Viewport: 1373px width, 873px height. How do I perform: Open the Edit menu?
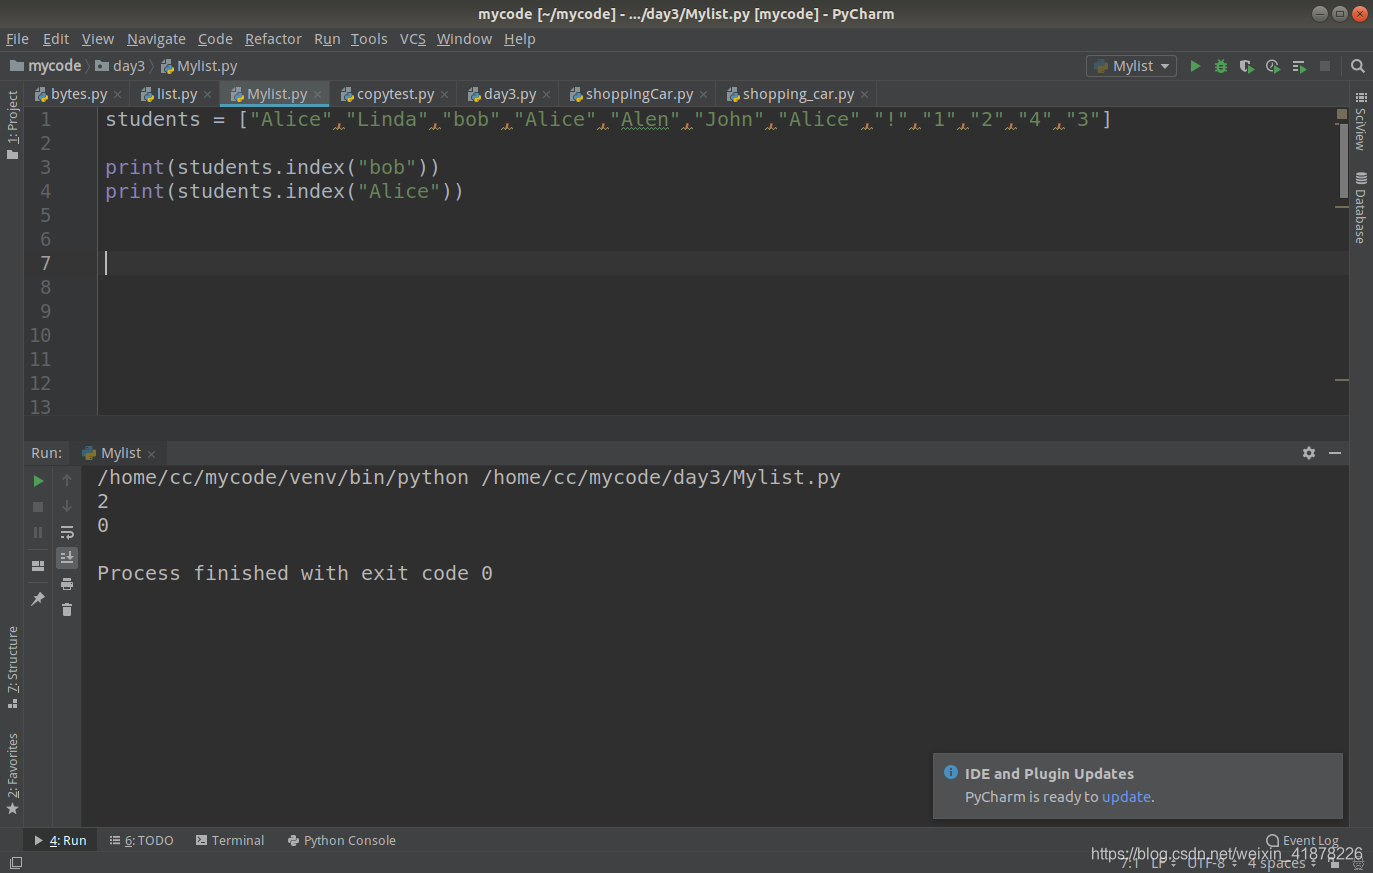[56, 39]
